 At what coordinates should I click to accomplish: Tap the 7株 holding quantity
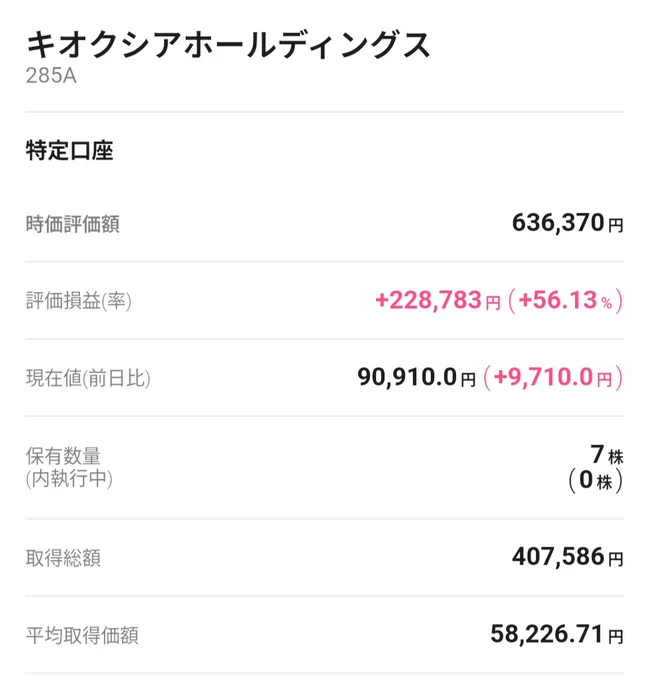click(x=607, y=455)
